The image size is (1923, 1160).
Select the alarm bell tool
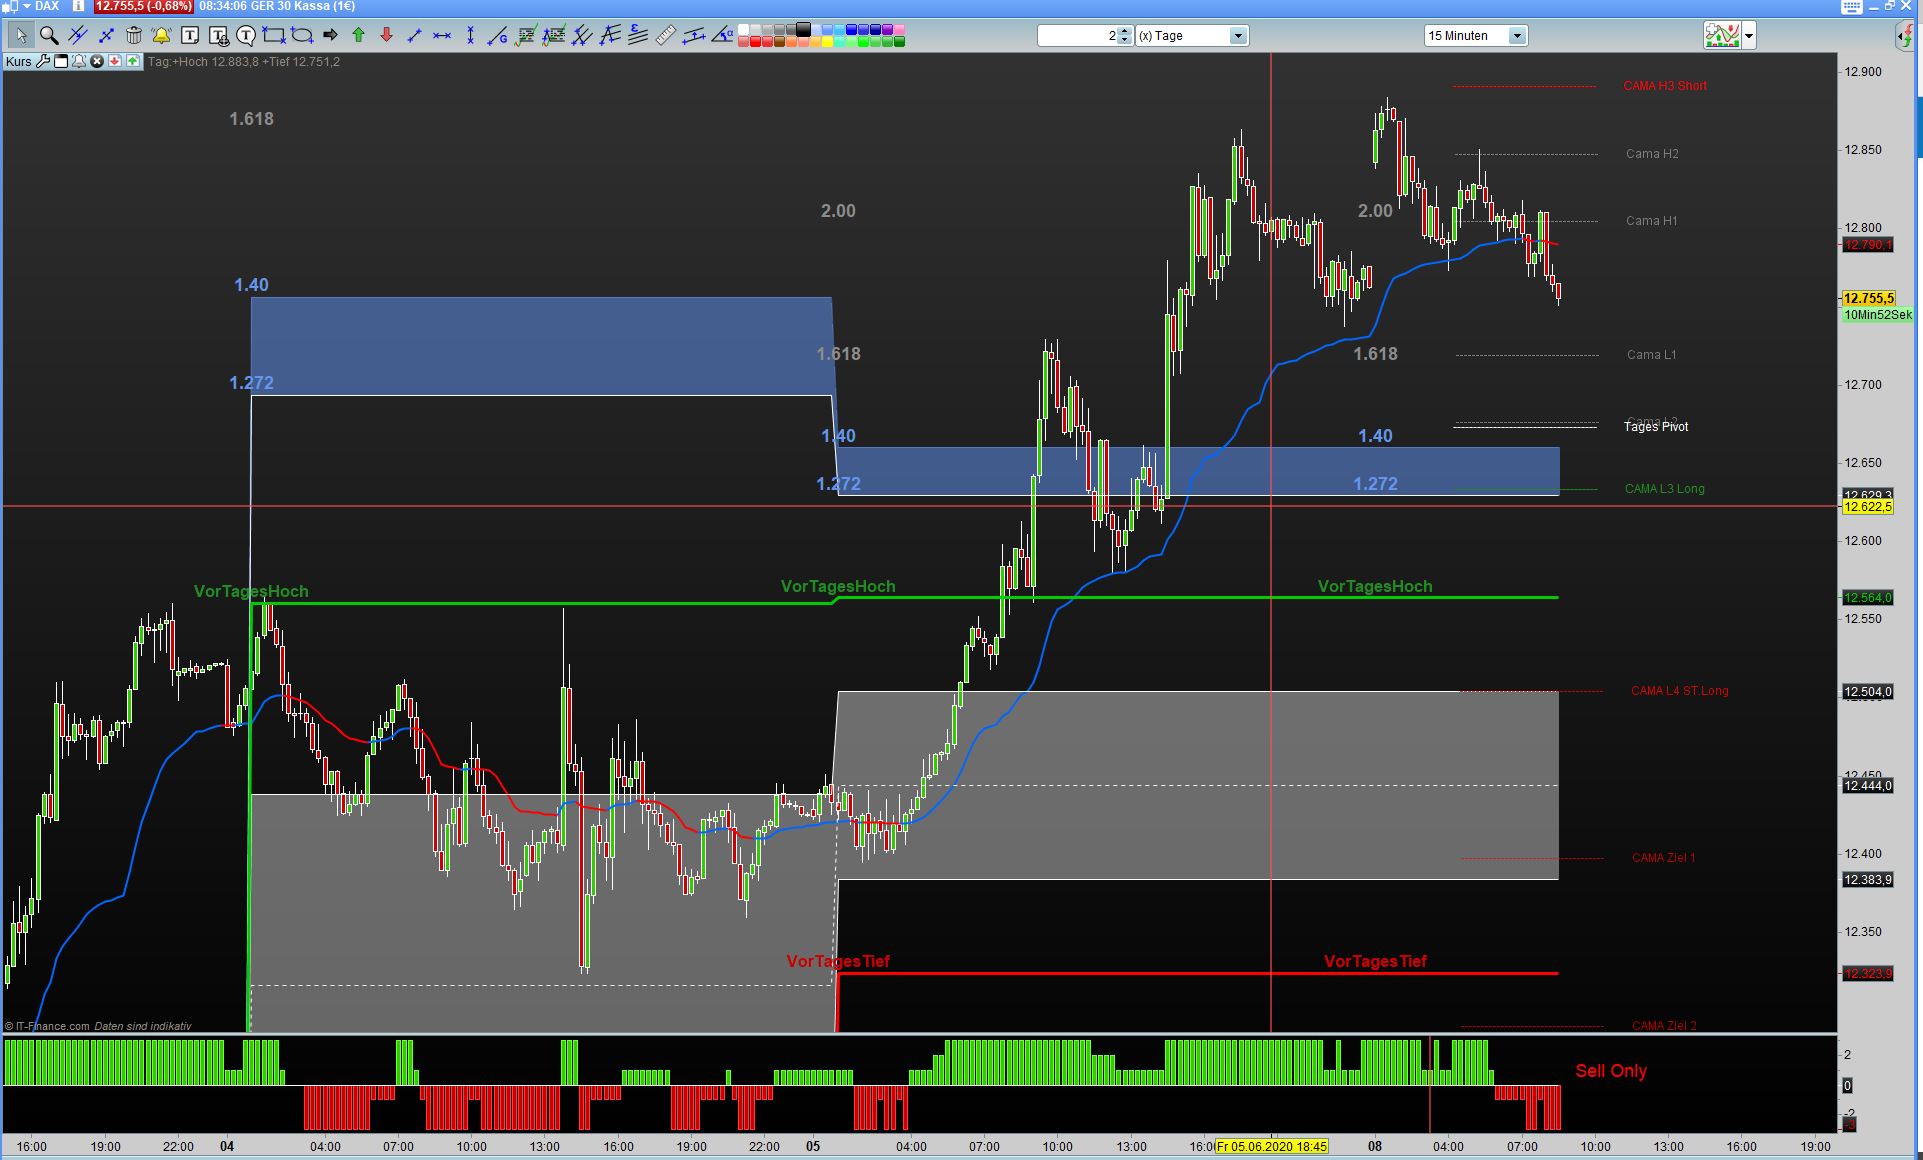161,36
